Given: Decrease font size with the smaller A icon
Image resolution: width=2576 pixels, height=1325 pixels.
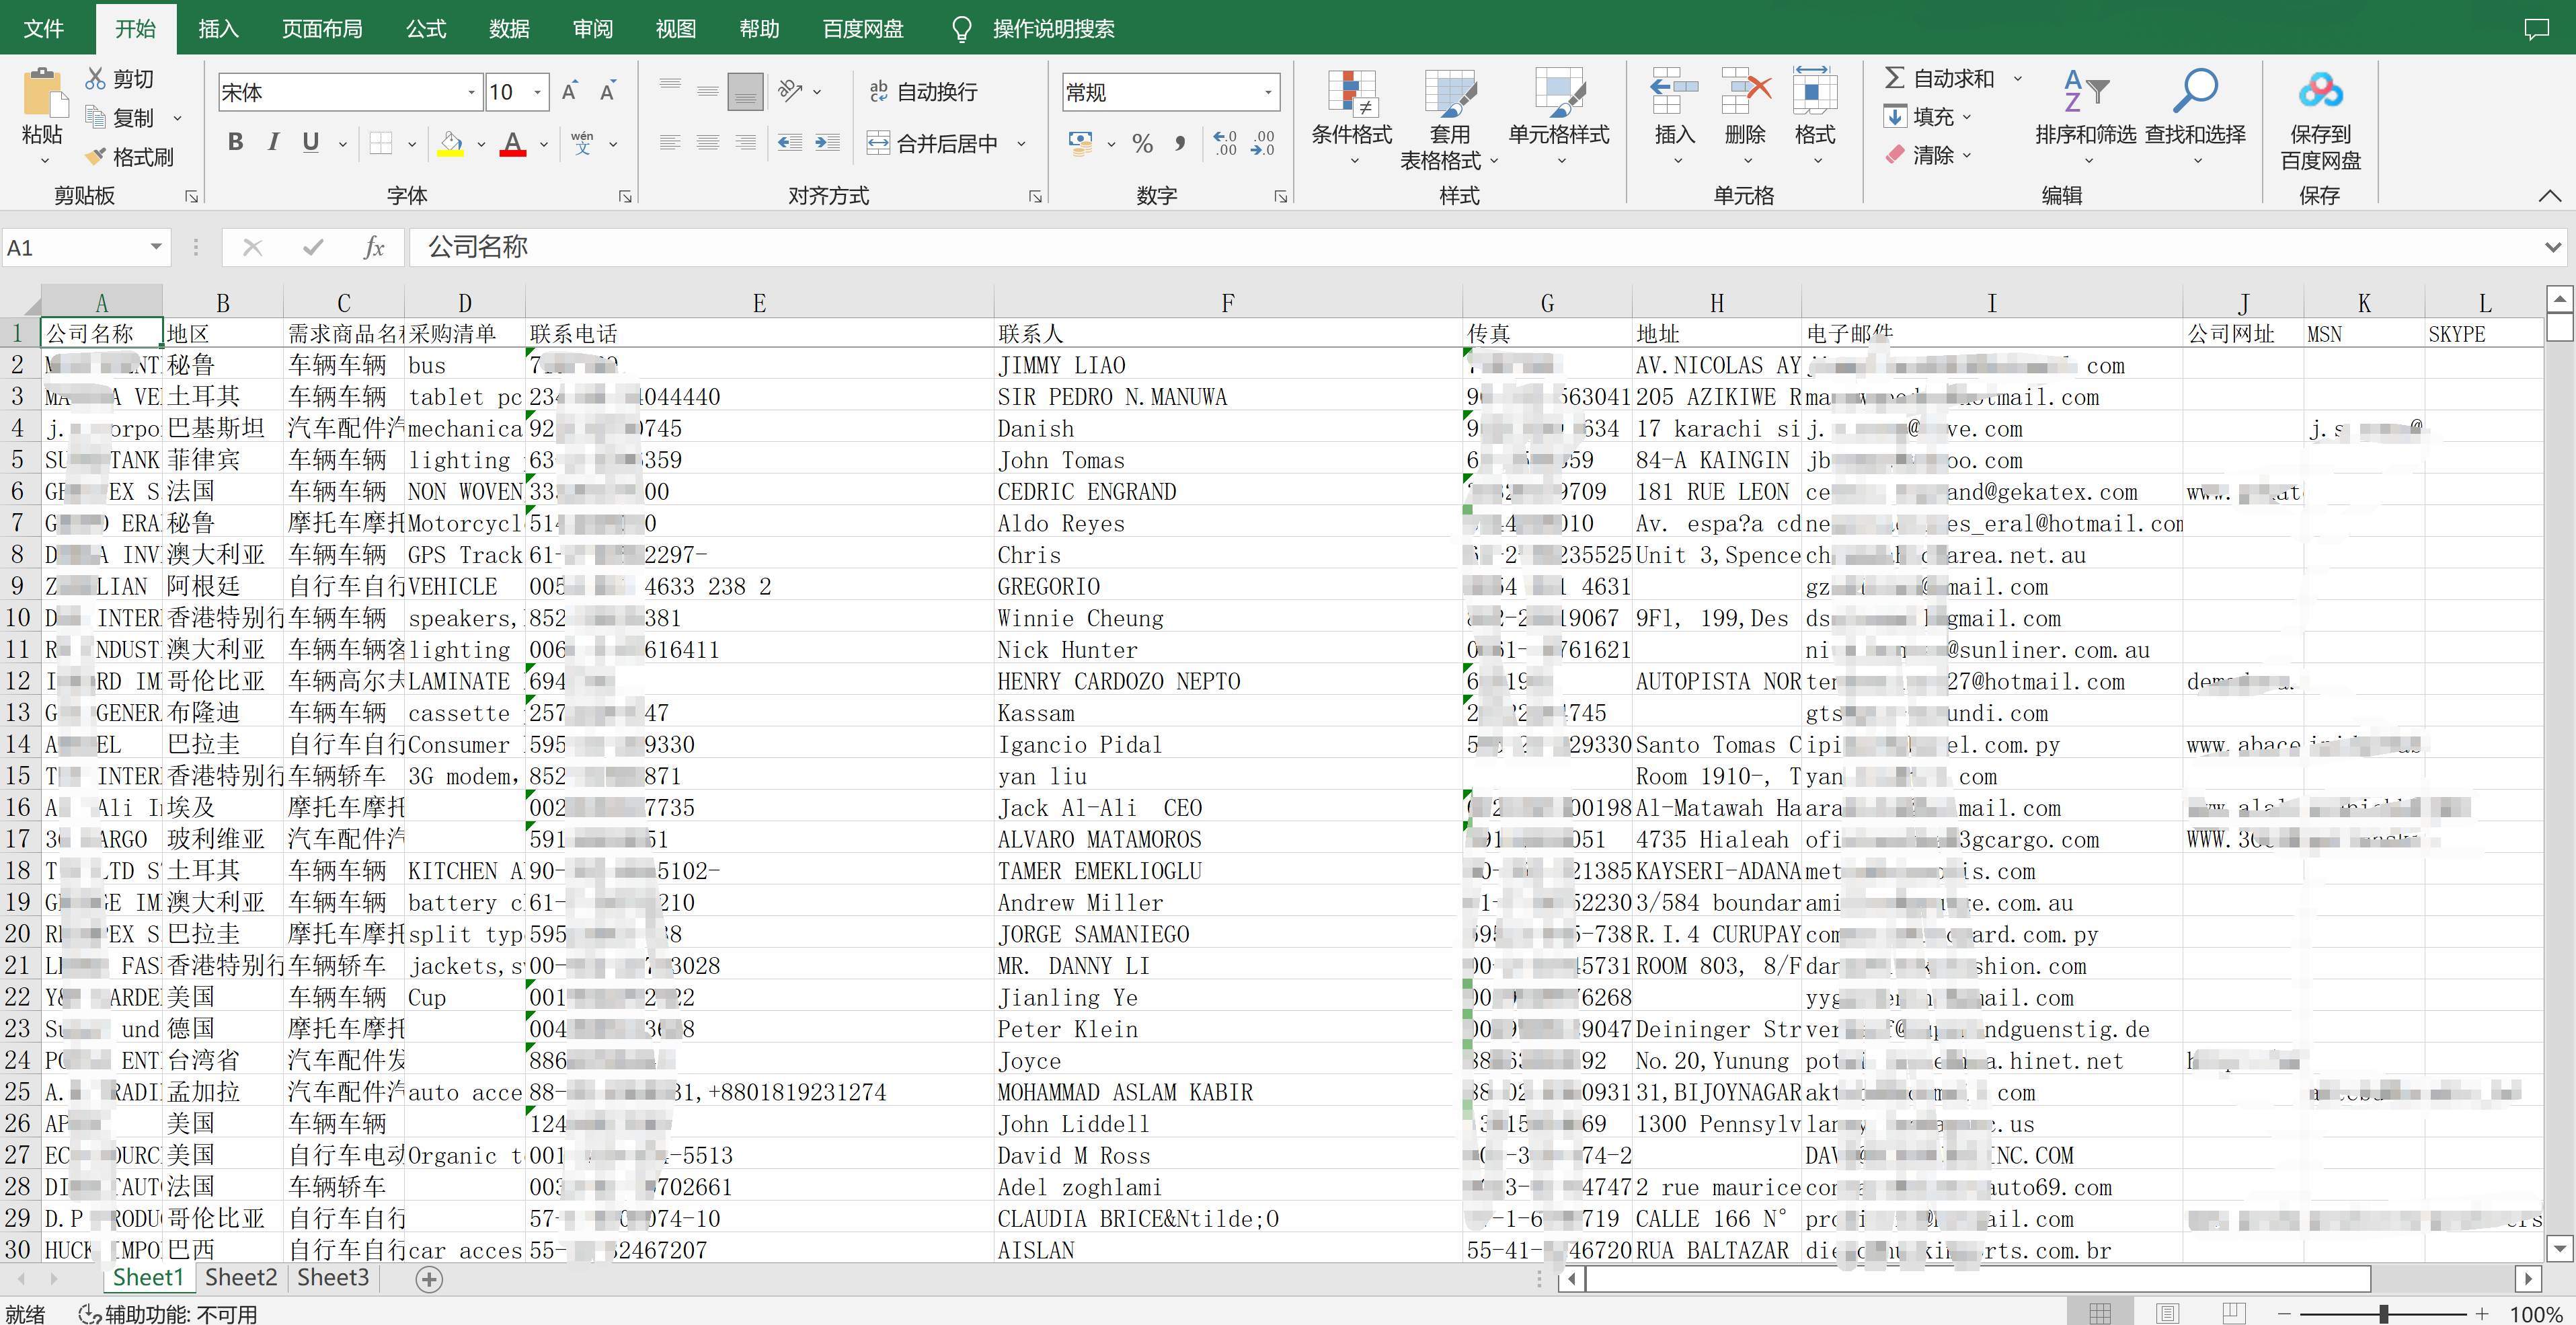Looking at the screenshot, I should coord(607,92).
